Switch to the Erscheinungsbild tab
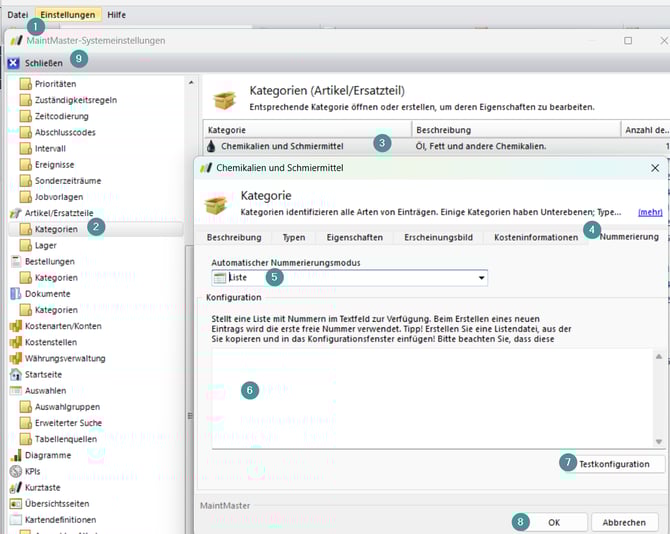The image size is (670, 534). pyautogui.click(x=439, y=237)
